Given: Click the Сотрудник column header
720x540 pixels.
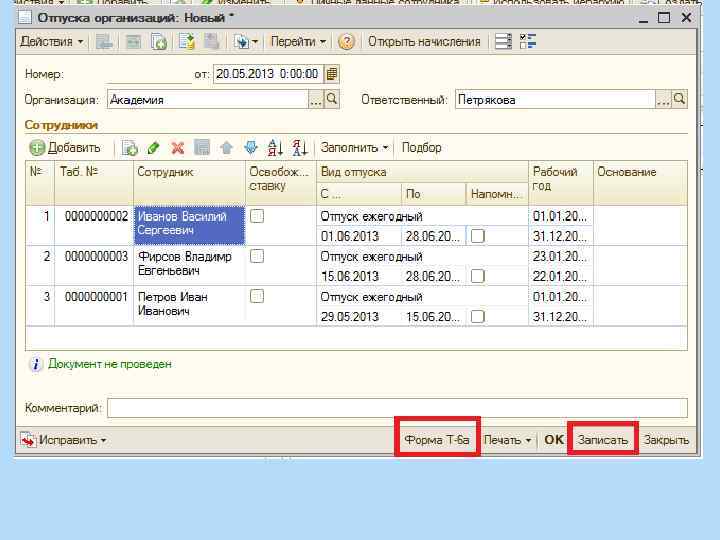Looking at the screenshot, I should tap(189, 183).
